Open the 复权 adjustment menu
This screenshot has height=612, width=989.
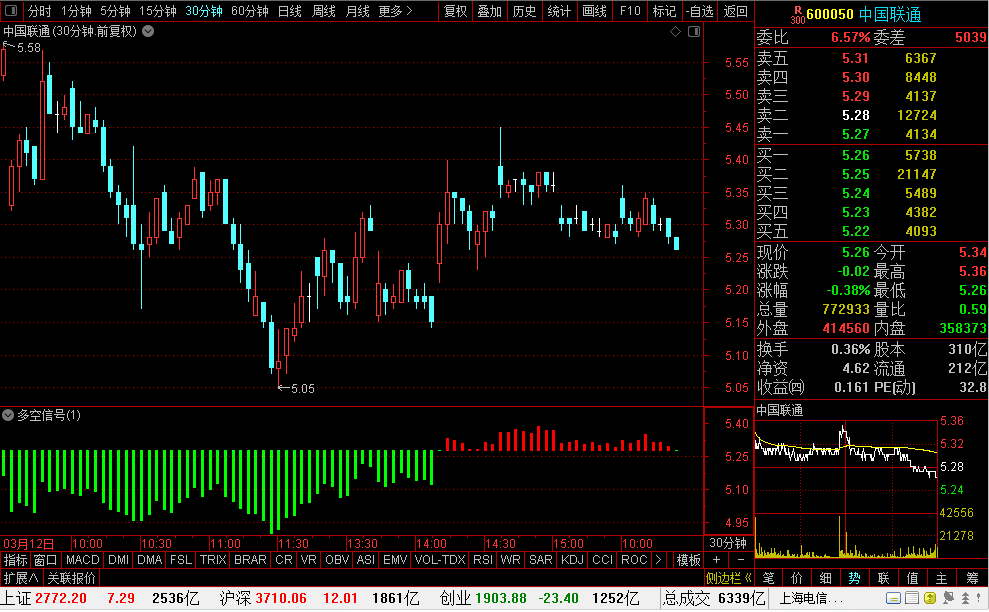455,11
